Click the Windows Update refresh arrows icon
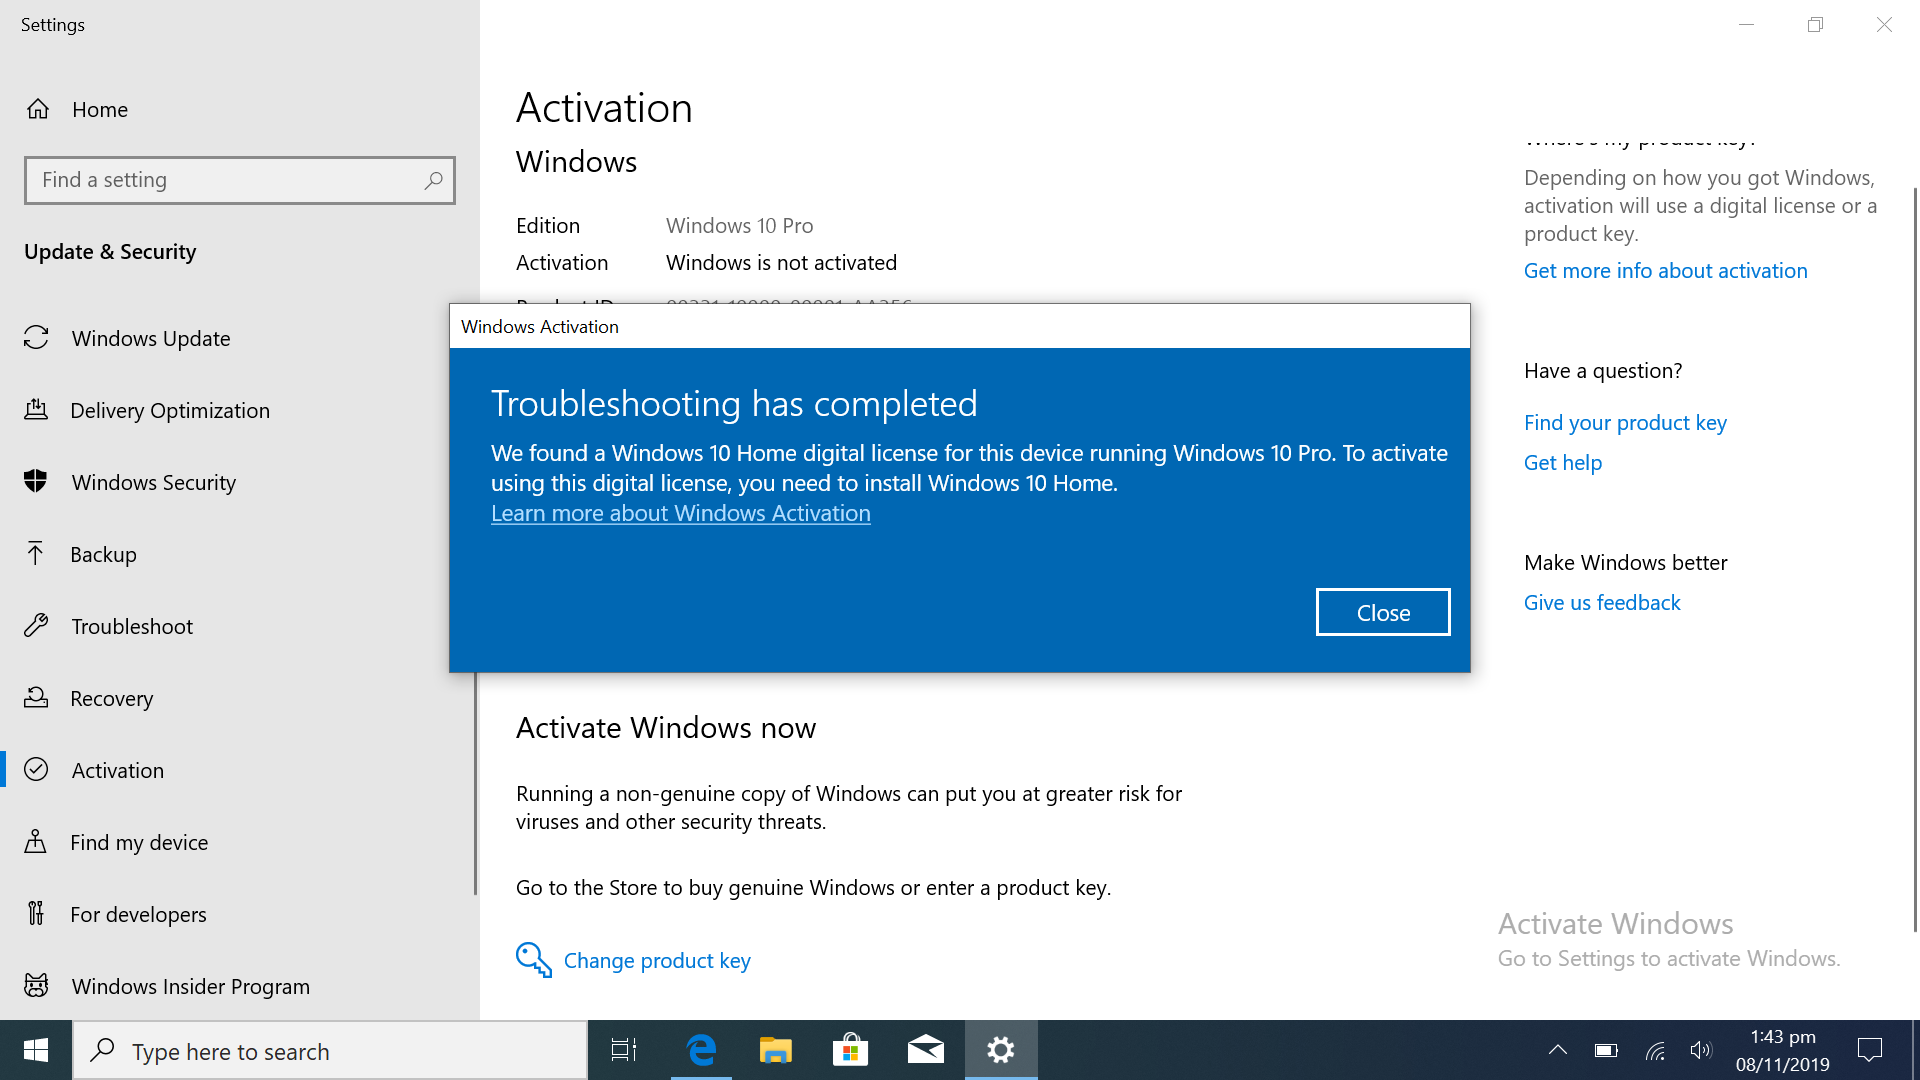 pos(36,338)
